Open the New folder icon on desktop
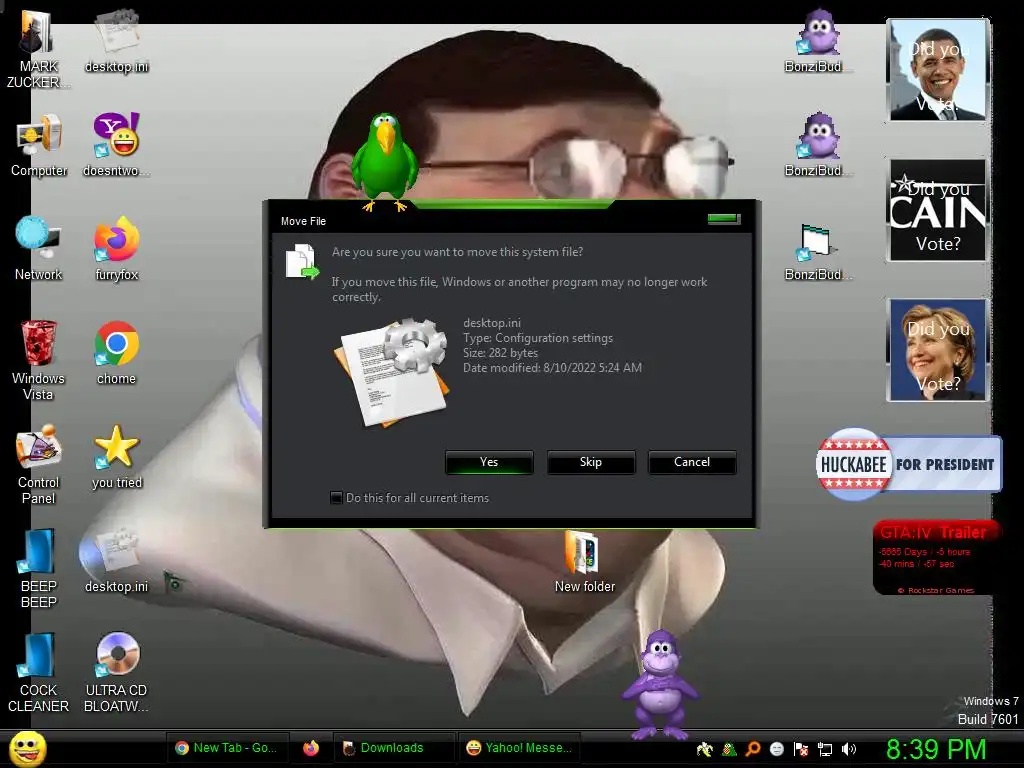Image resolution: width=1024 pixels, height=768 pixels. (x=584, y=560)
